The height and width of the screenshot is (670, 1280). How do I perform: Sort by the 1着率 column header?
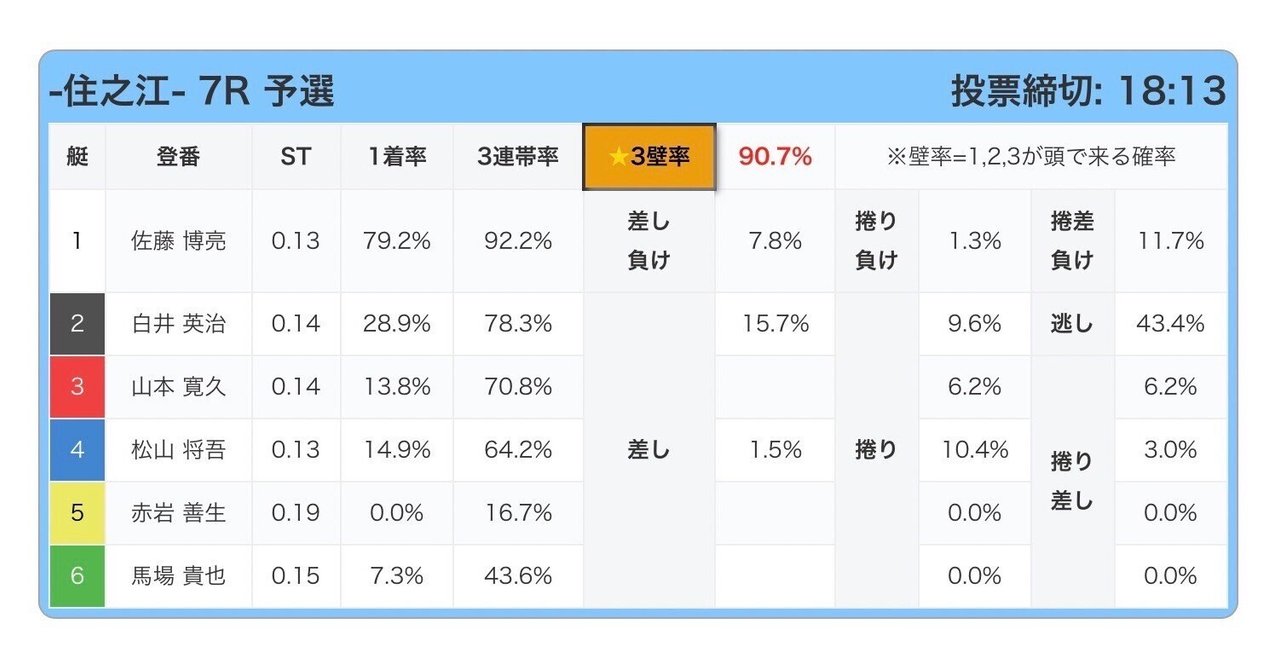point(396,157)
